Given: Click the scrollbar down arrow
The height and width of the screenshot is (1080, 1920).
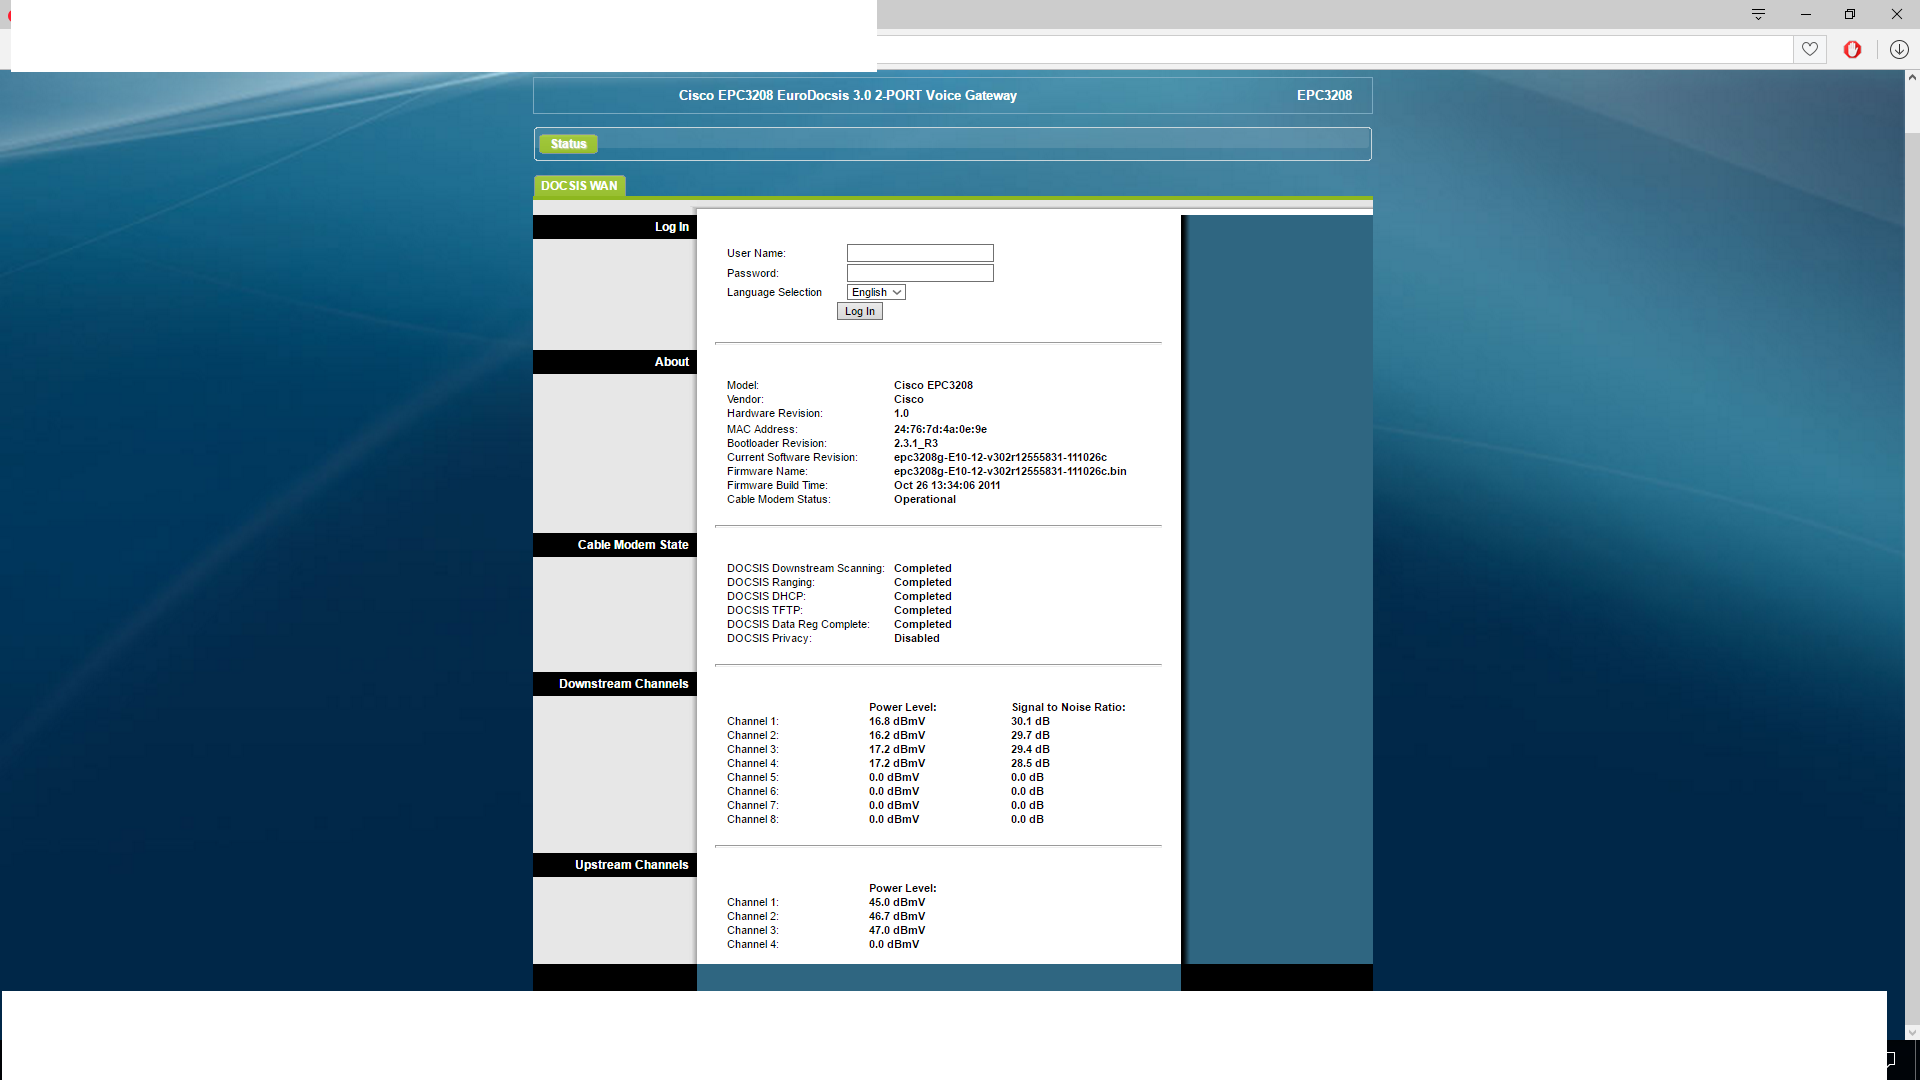Looking at the screenshot, I should coord(1912,1033).
